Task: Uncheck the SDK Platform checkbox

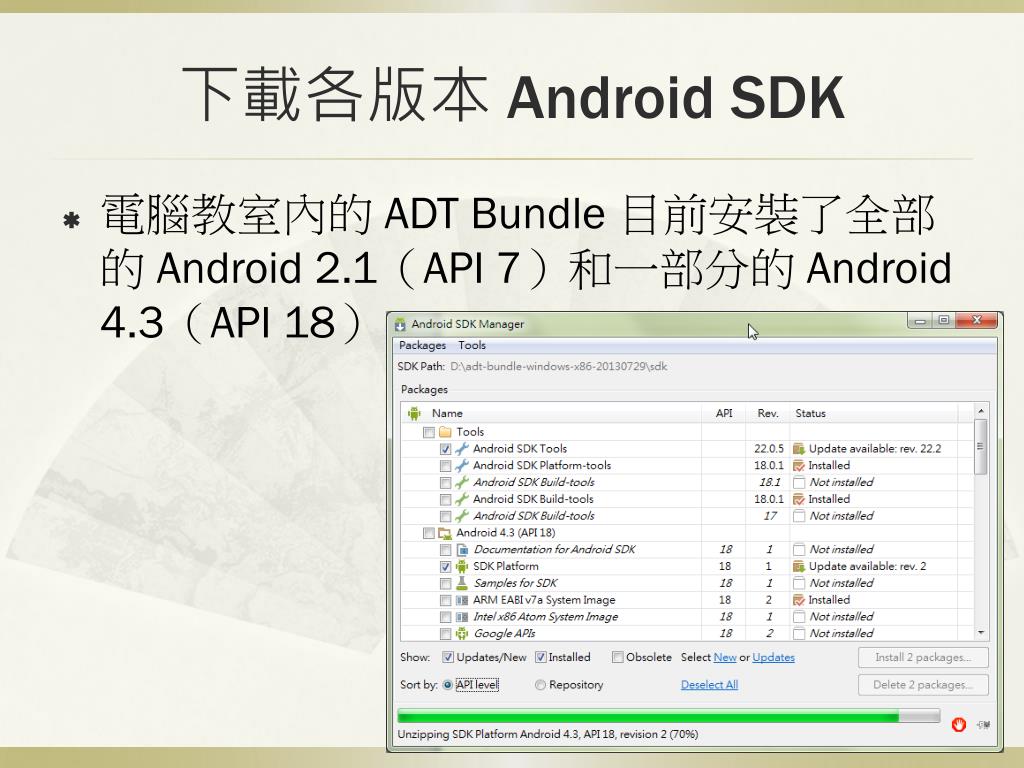Action: point(445,567)
